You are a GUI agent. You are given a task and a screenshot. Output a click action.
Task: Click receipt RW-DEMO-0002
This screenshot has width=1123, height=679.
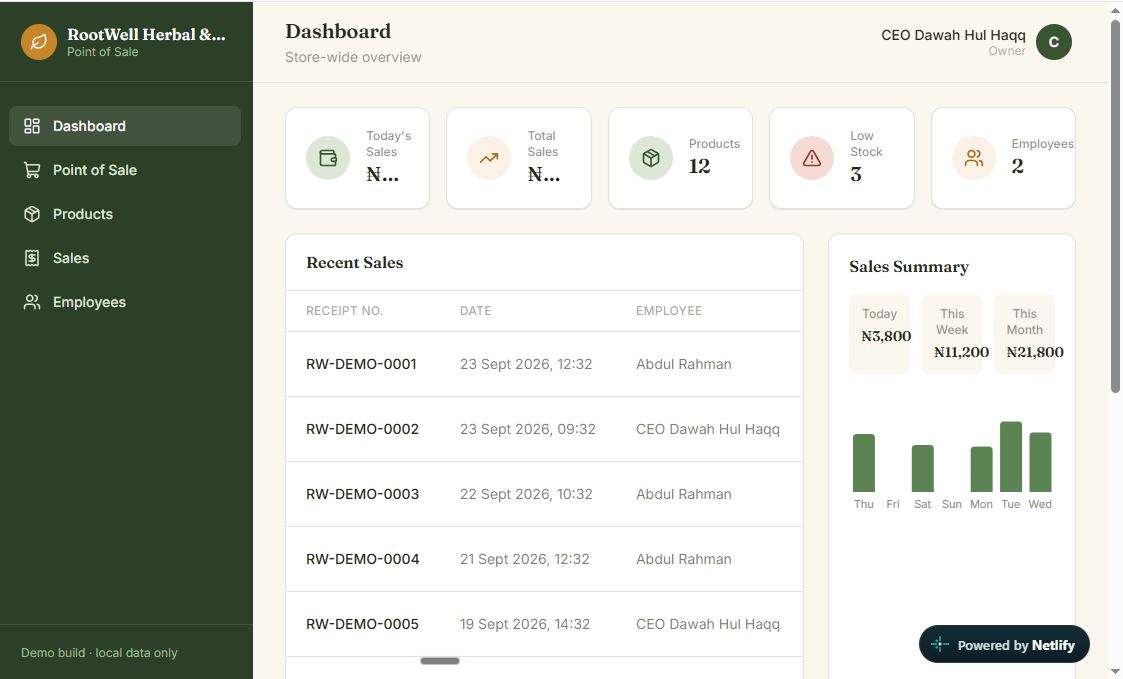(x=362, y=429)
